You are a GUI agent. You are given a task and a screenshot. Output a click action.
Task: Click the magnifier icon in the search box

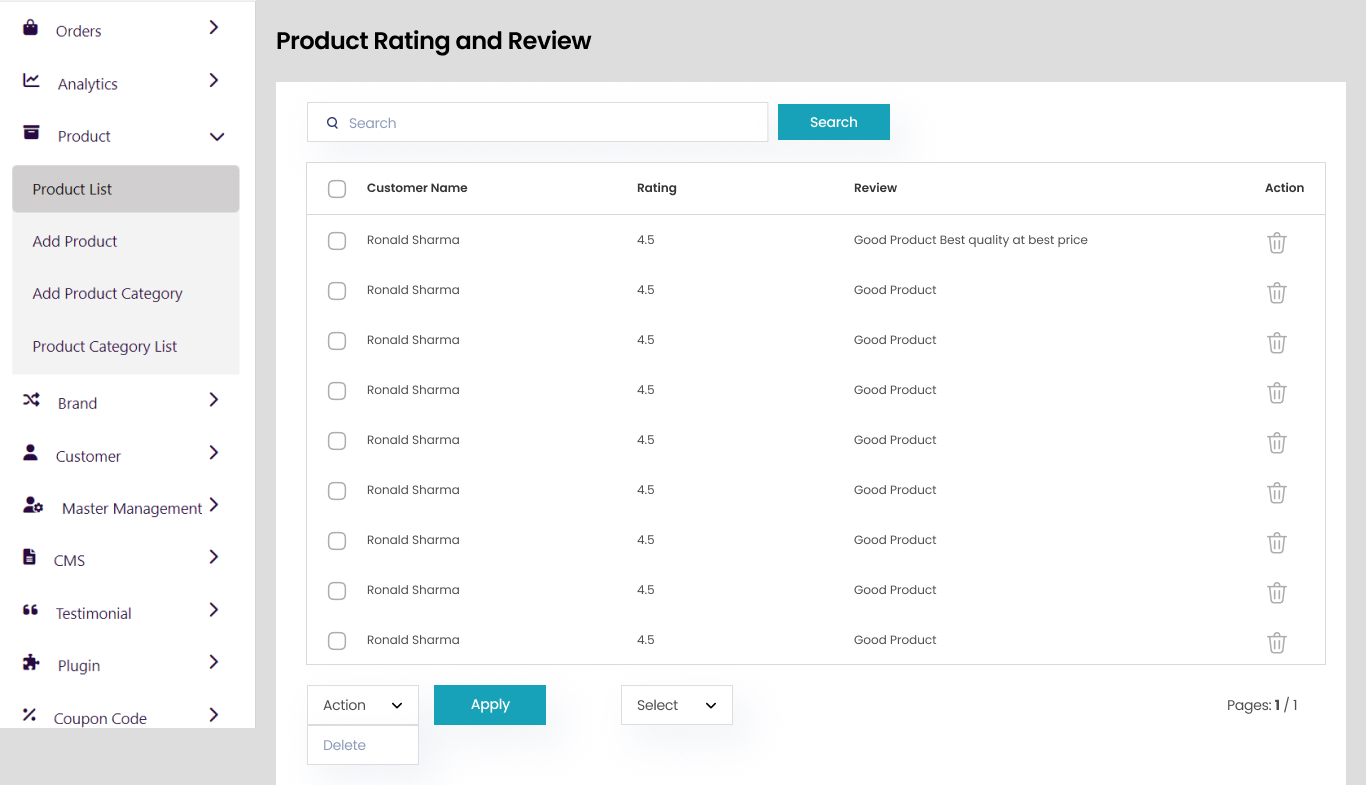pyautogui.click(x=333, y=123)
